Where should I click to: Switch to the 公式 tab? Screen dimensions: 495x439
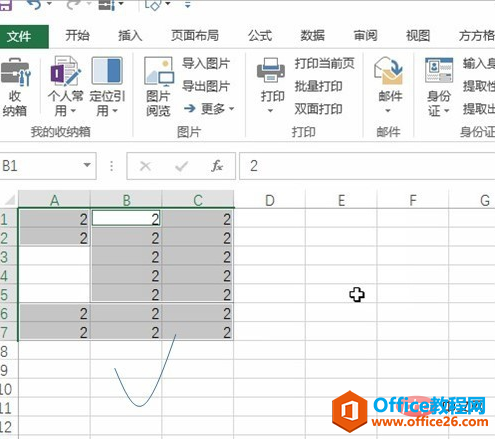[x=260, y=36]
